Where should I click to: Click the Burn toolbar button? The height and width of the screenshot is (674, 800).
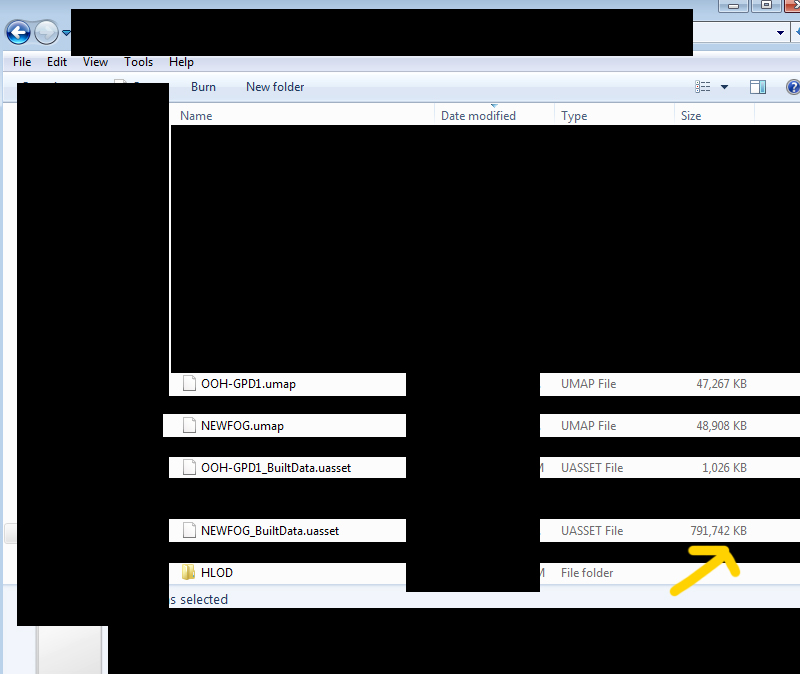coord(203,87)
